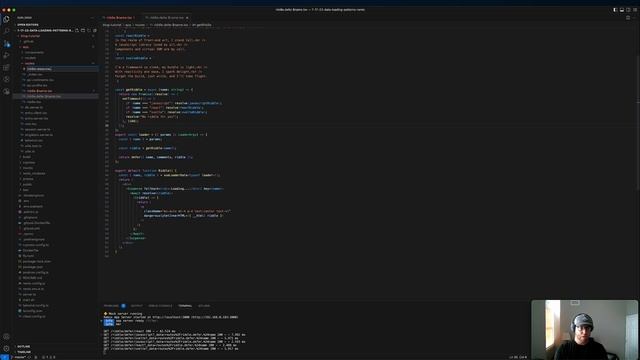Image resolution: width=640 pixels, height=360 pixels.
Task: Click synchronize changes icon in status bar
Action: tap(29, 357)
